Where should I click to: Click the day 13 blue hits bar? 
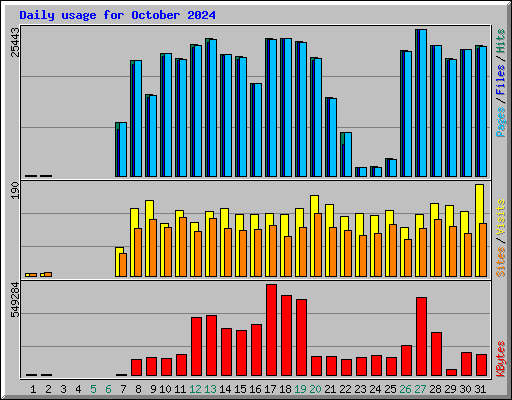(213, 108)
